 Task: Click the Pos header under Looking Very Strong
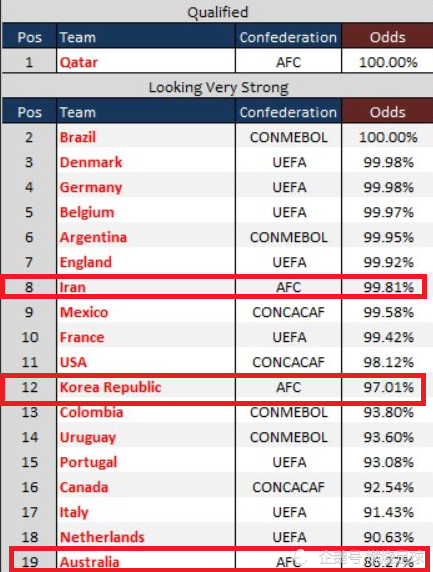[x=30, y=112]
